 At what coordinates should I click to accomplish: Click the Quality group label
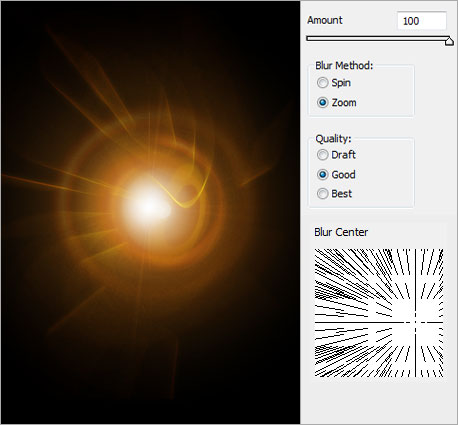[x=333, y=138]
